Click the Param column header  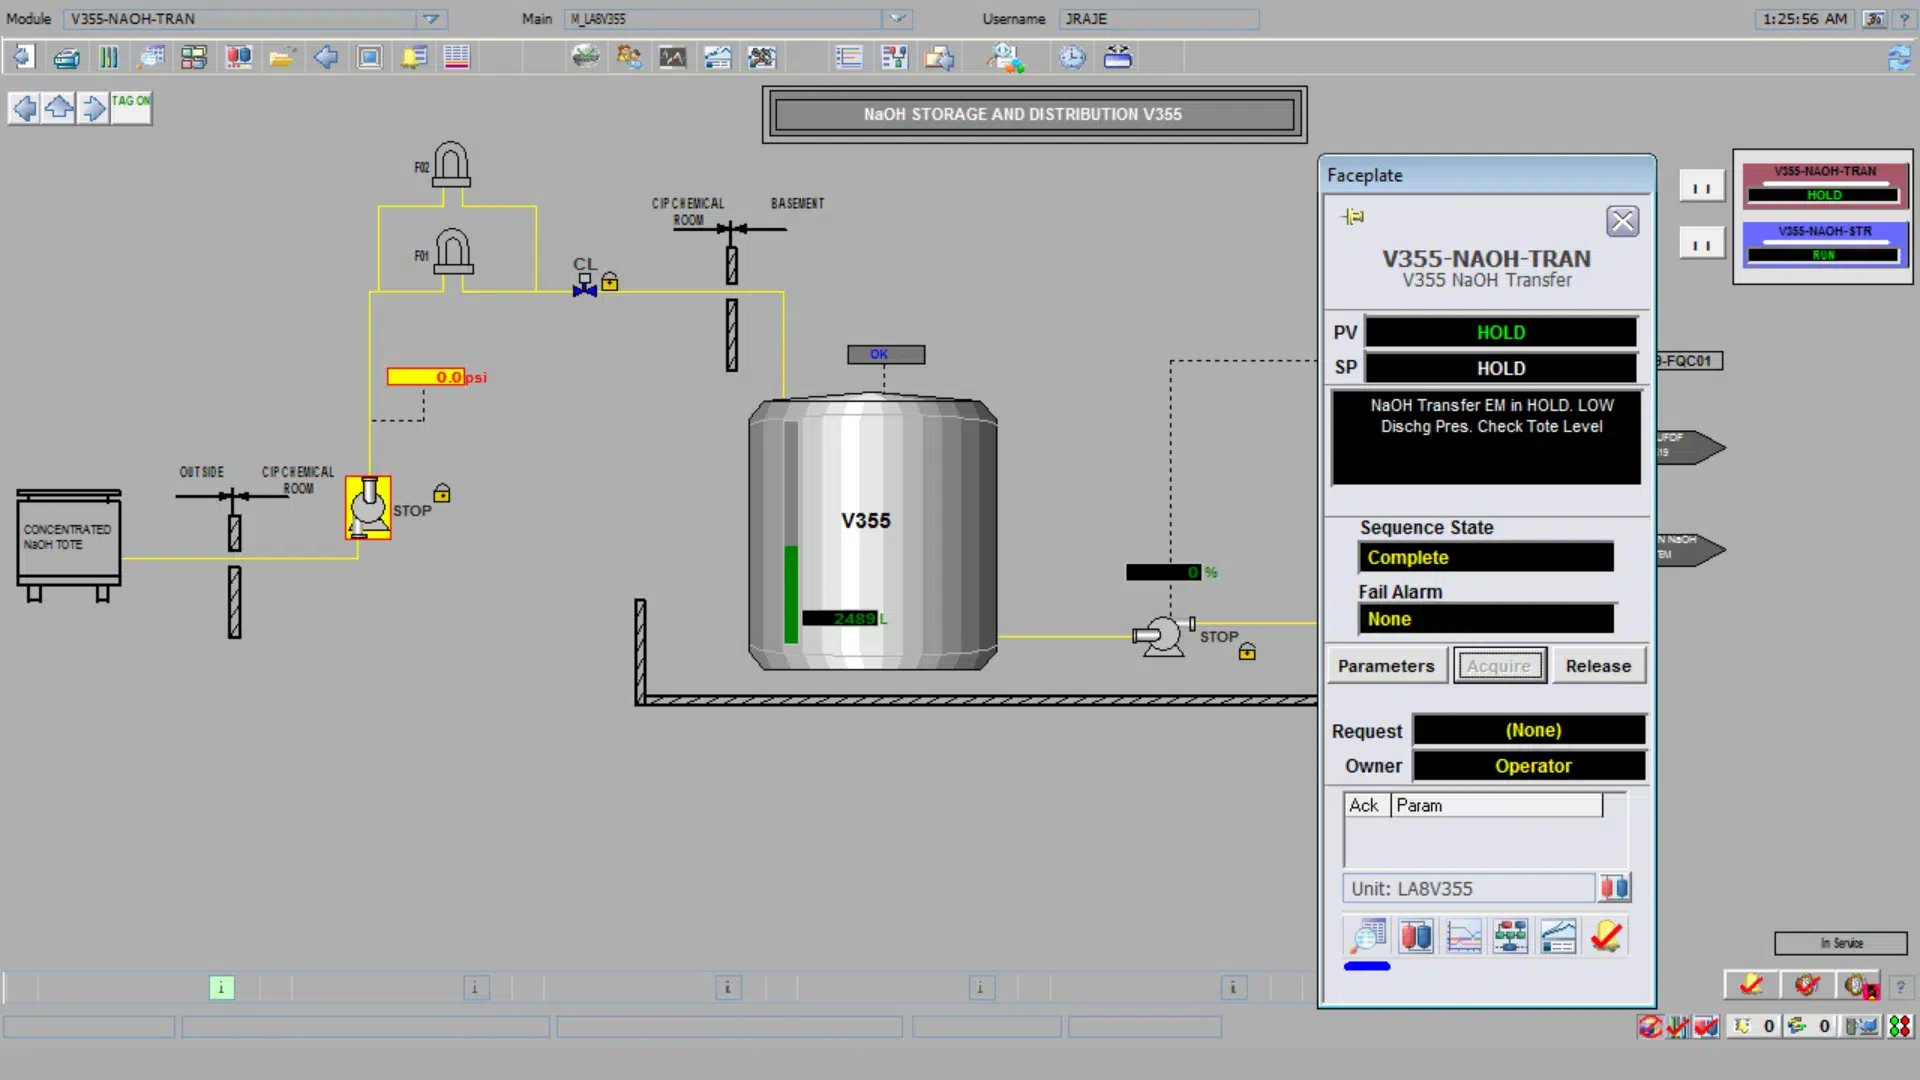point(1497,805)
